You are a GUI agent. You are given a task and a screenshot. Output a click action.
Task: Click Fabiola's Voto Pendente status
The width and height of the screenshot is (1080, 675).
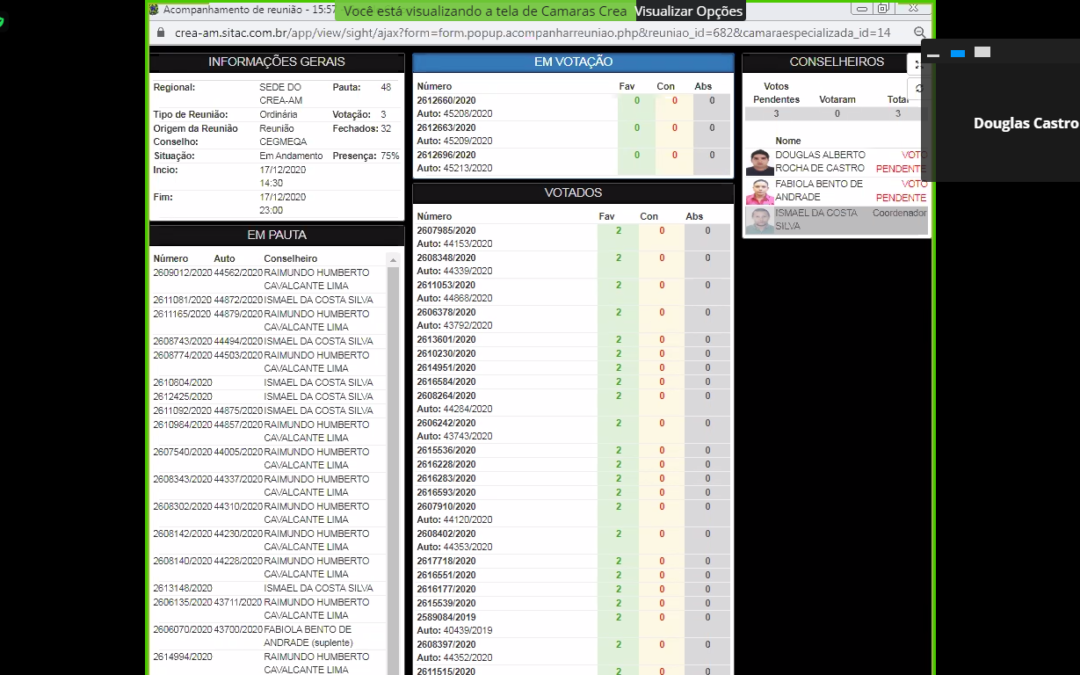coord(901,191)
